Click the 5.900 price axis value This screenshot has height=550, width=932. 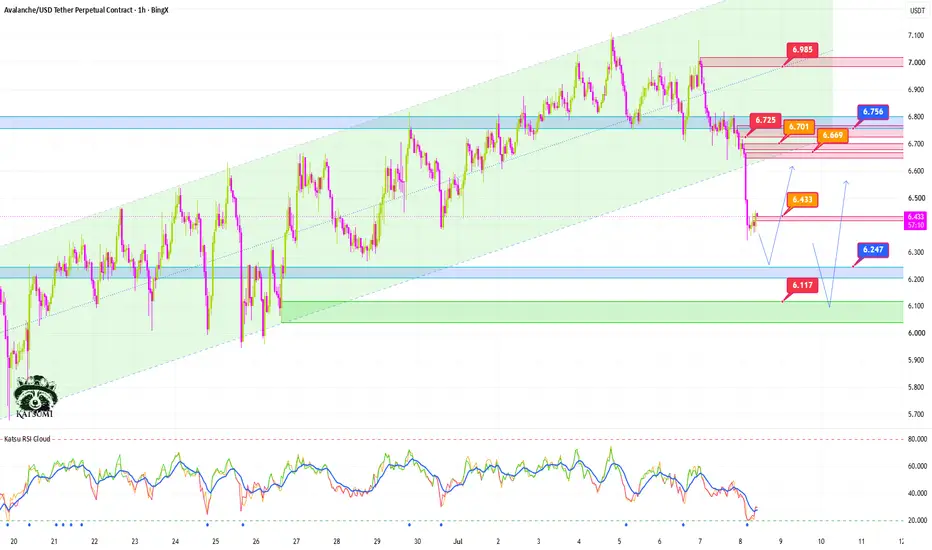tap(916, 360)
